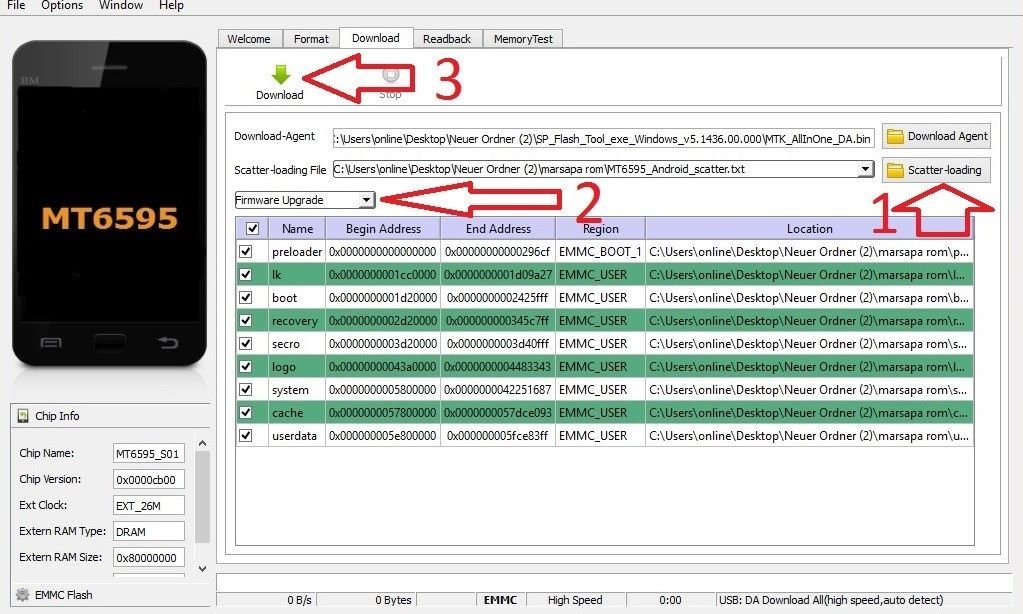Click the Extern RAM Type field DRAM

coord(149,532)
